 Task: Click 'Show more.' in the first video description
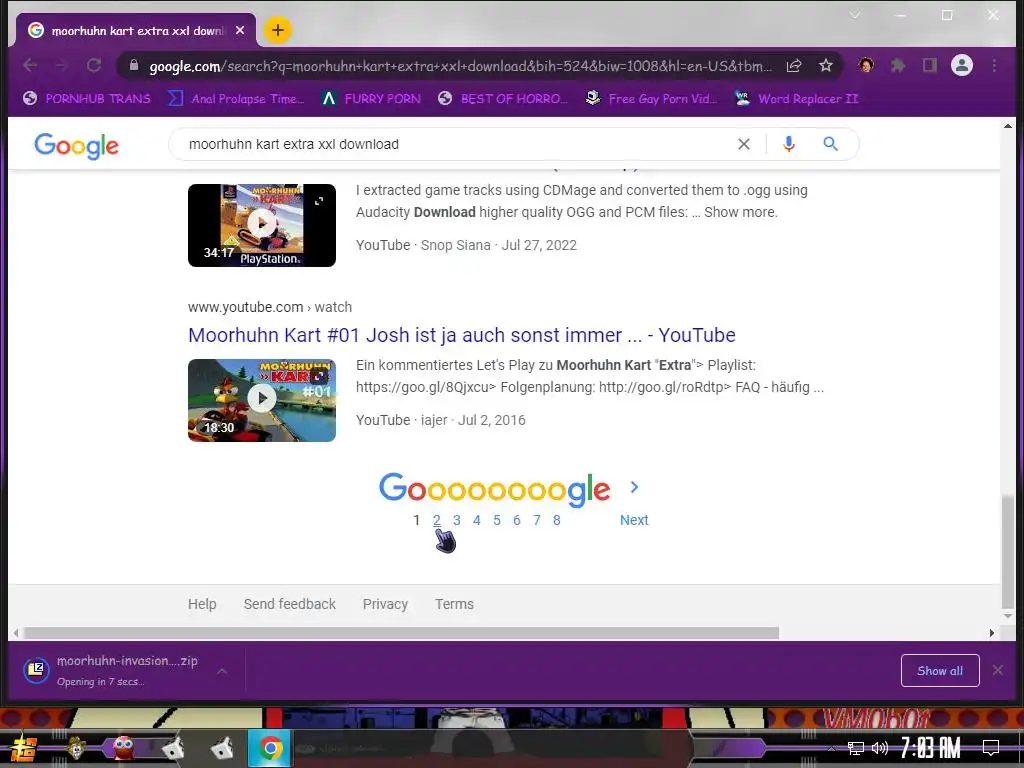click(x=741, y=212)
